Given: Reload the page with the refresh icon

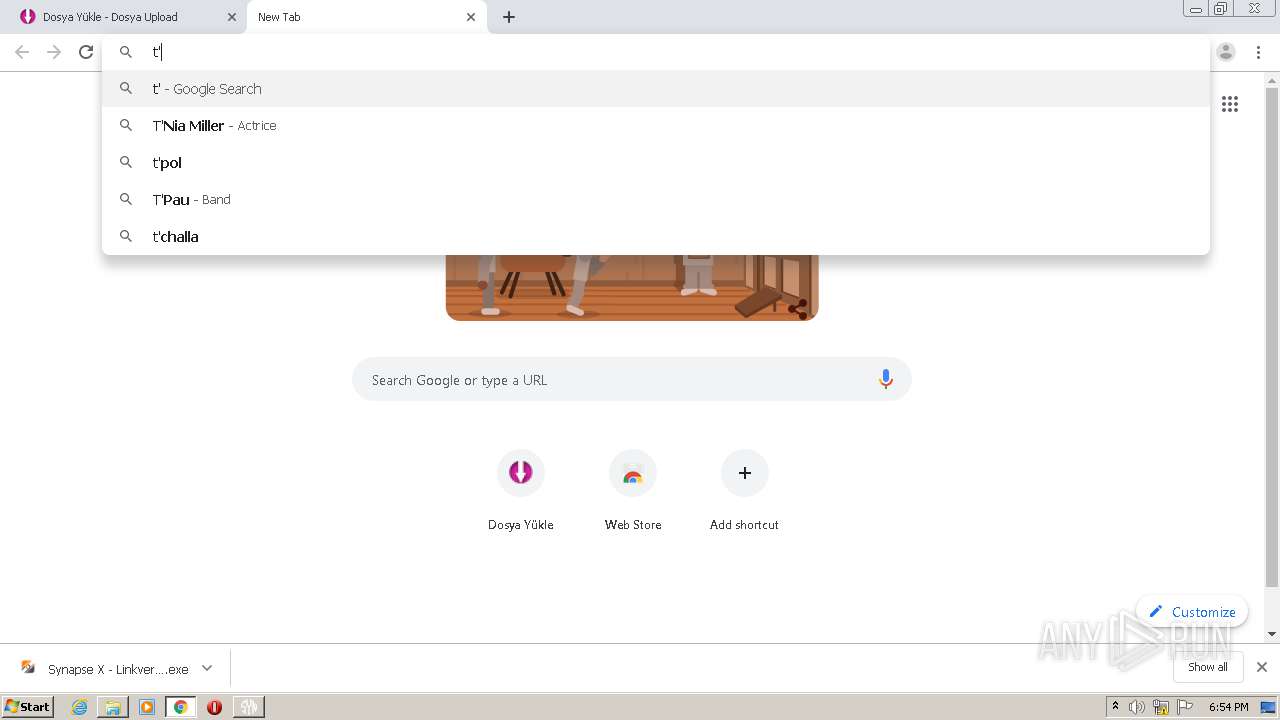Looking at the screenshot, I should pyautogui.click(x=86, y=52).
